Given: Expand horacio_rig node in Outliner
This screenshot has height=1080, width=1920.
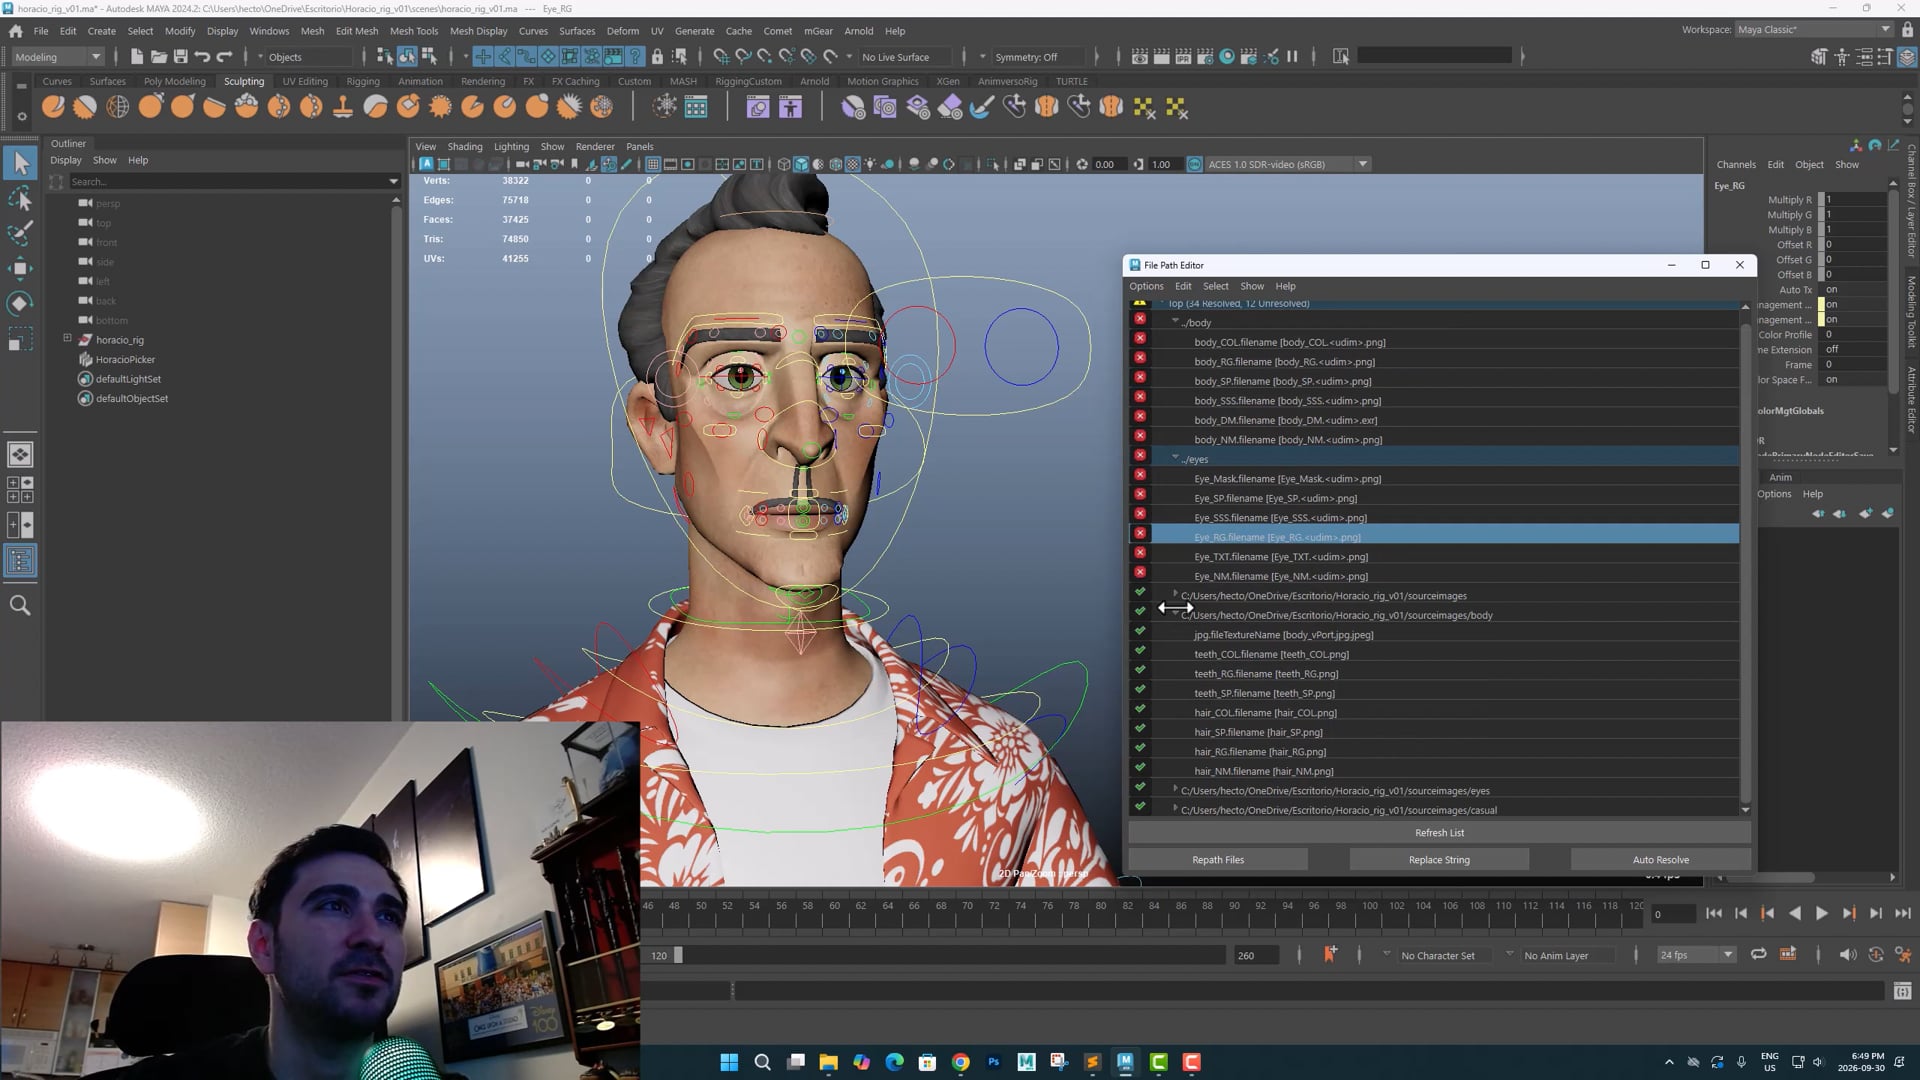Looking at the screenshot, I should coord(68,338).
